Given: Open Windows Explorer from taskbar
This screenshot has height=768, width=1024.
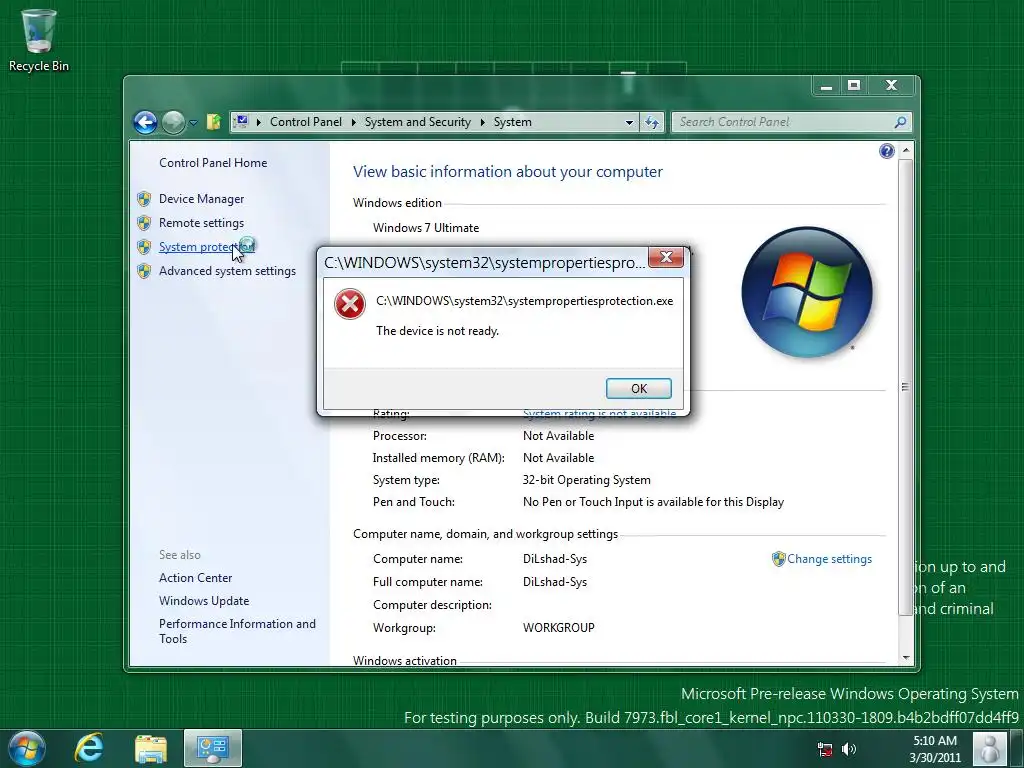Looking at the screenshot, I should coord(150,749).
